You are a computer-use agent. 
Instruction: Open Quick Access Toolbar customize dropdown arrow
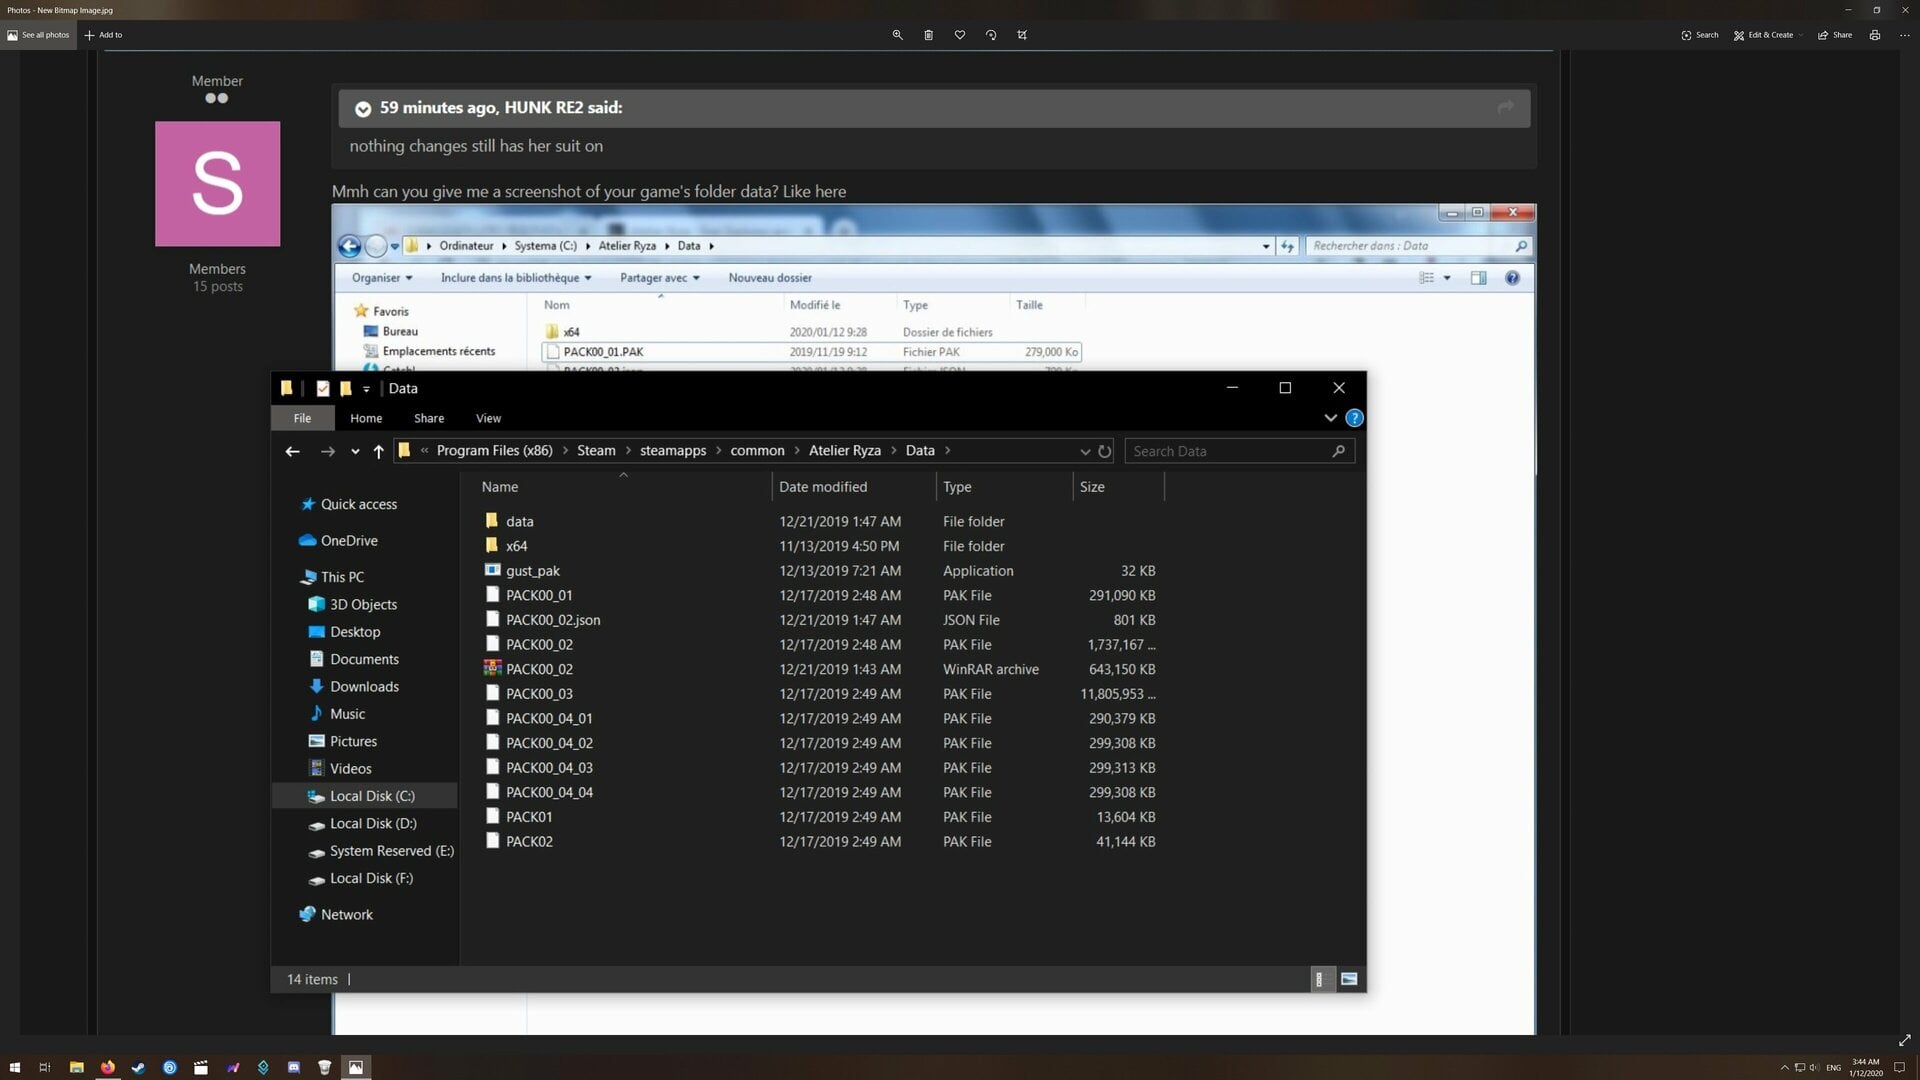(366, 389)
